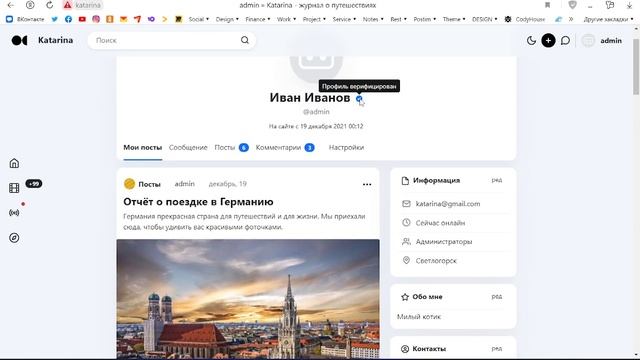
Task: Open the Twitter bookmark icon
Action: point(54,19)
